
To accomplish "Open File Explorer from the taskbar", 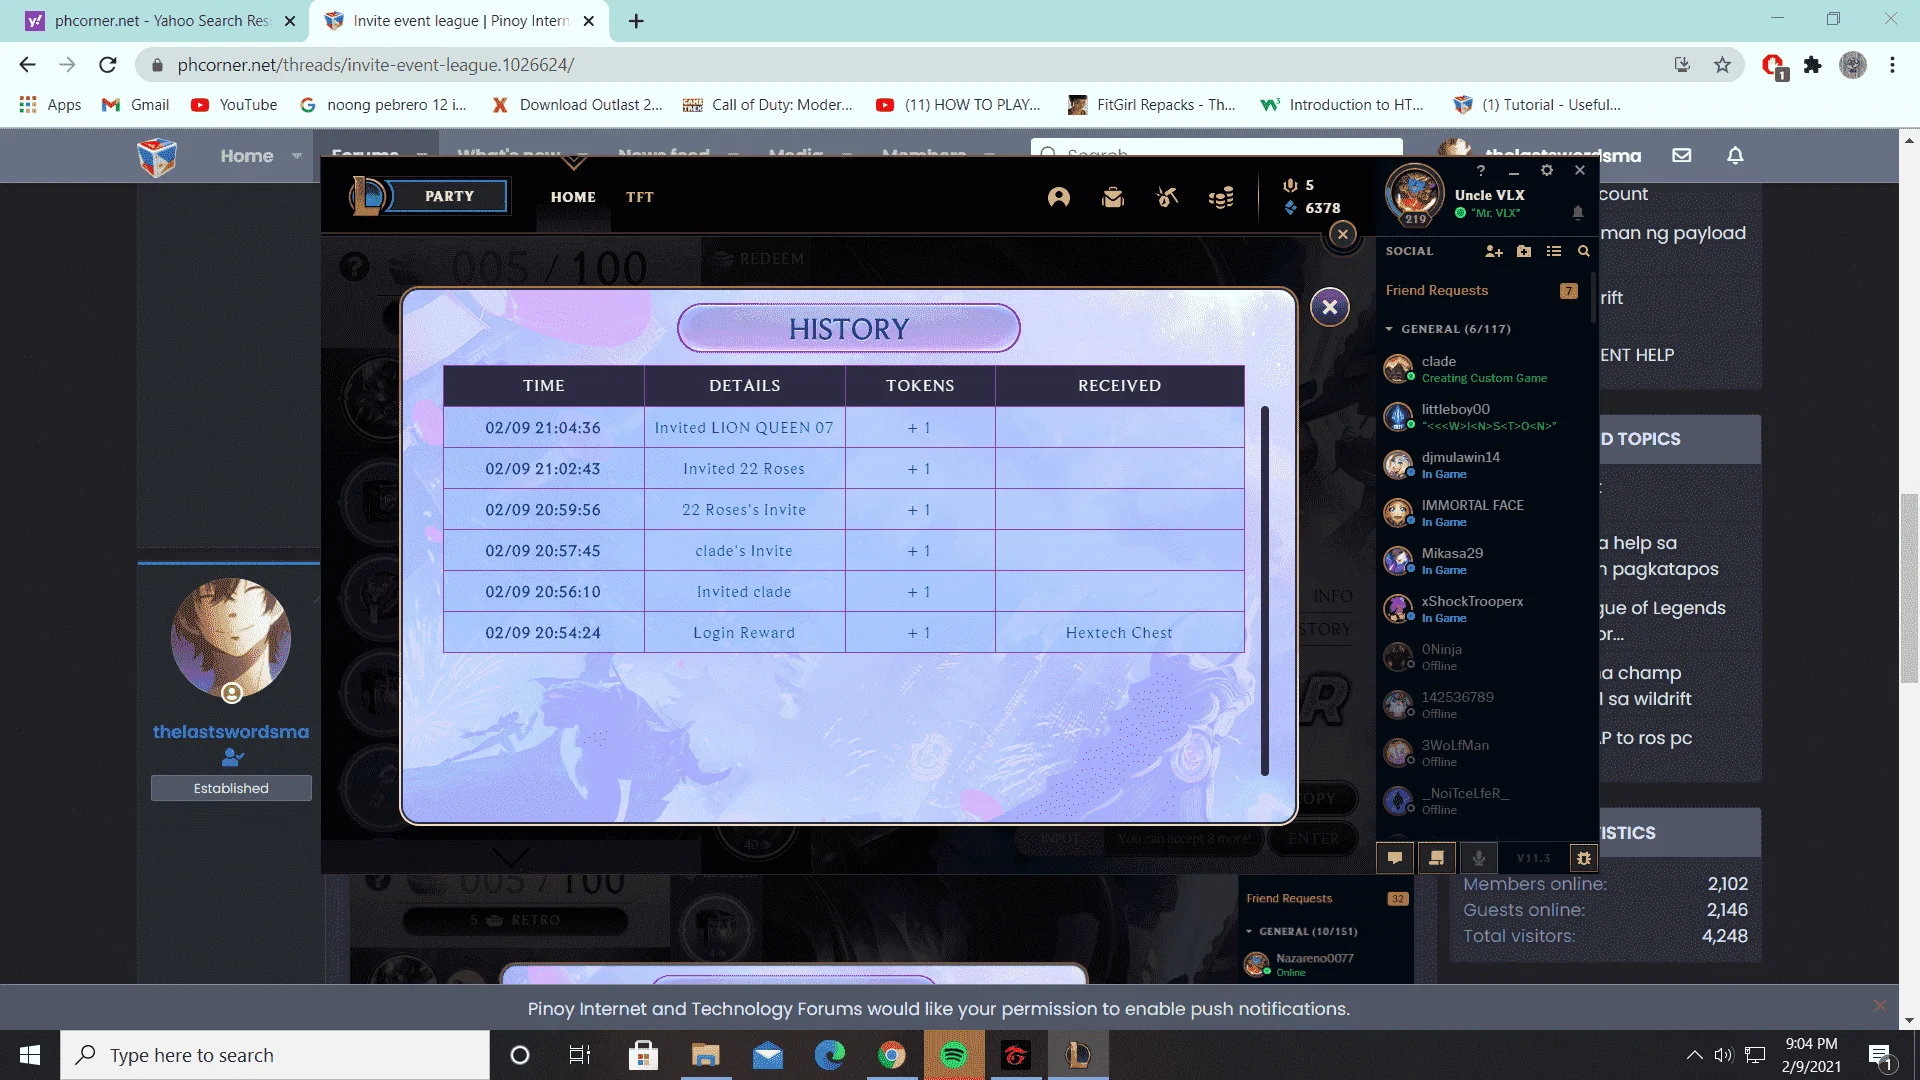I will tap(706, 1055).
